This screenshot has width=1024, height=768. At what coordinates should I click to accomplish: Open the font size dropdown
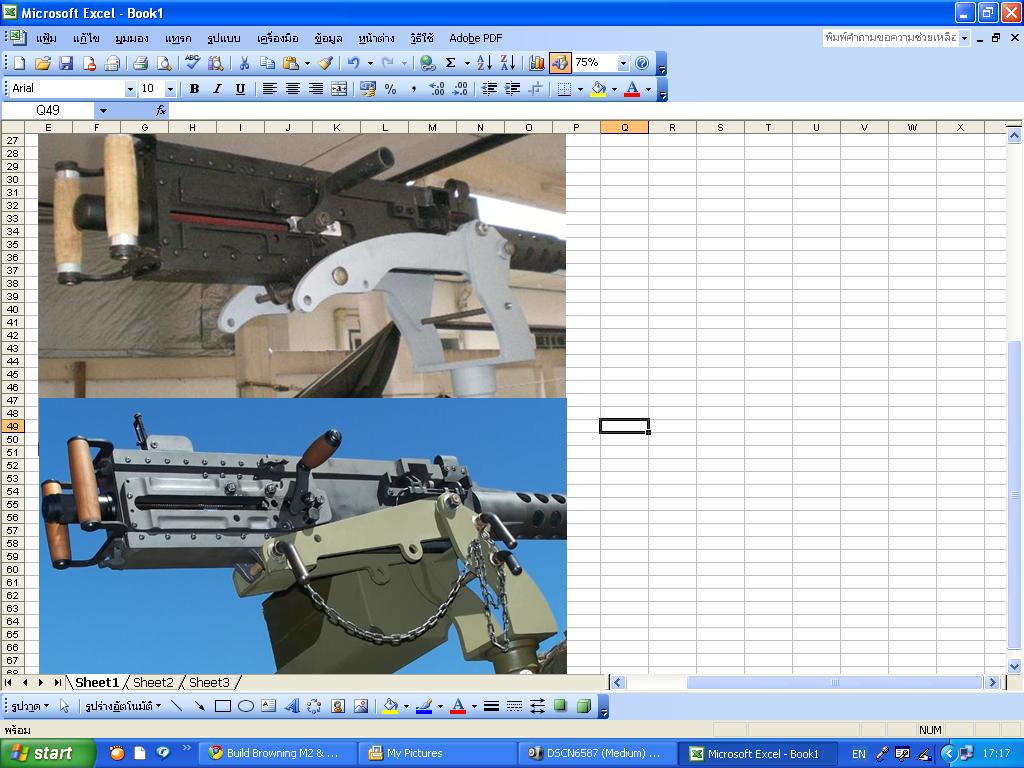click(170, 89)
